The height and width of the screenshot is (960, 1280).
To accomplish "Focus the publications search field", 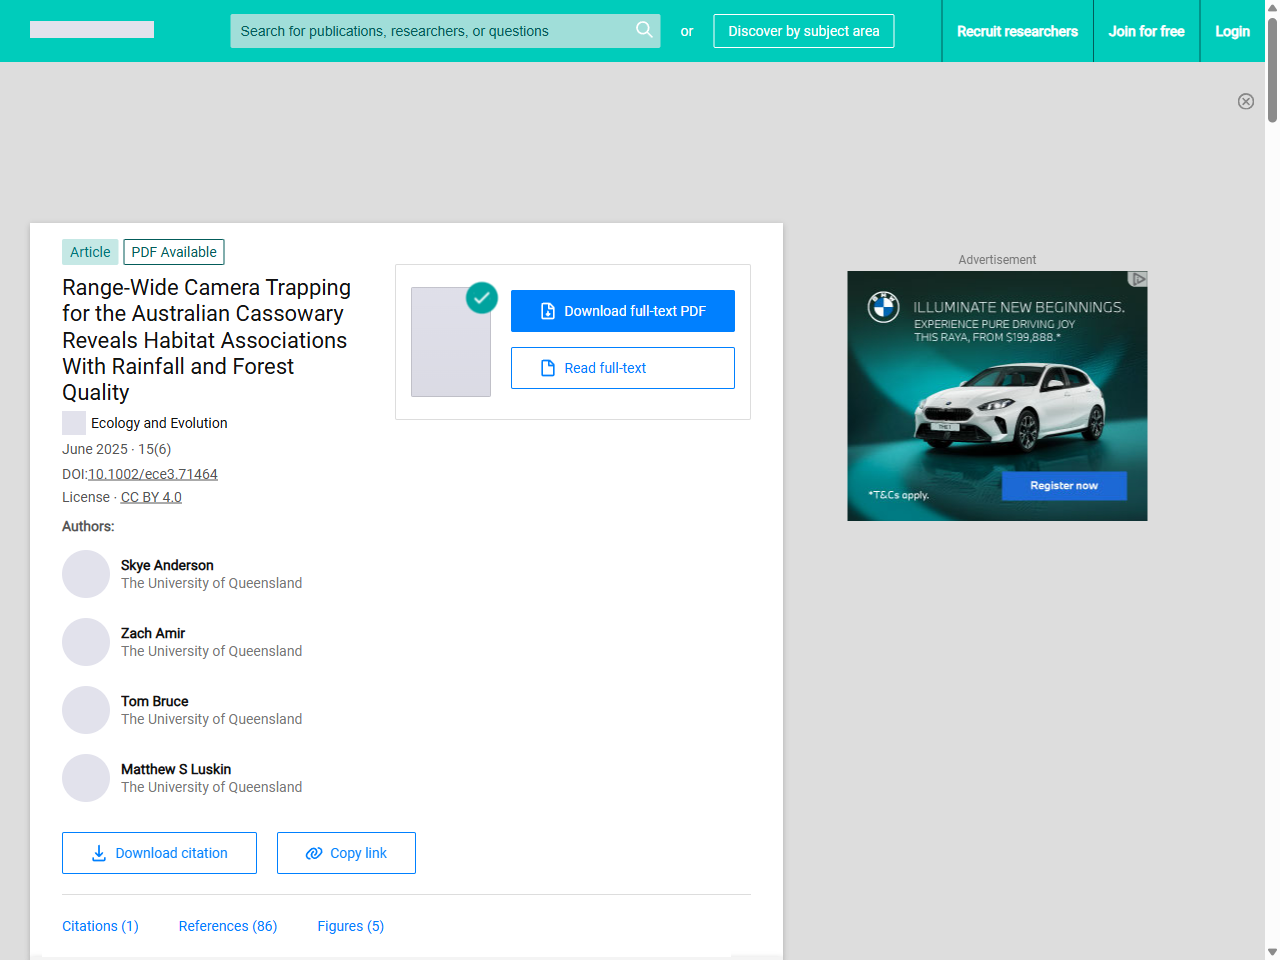I will click(x=430, y=31).
